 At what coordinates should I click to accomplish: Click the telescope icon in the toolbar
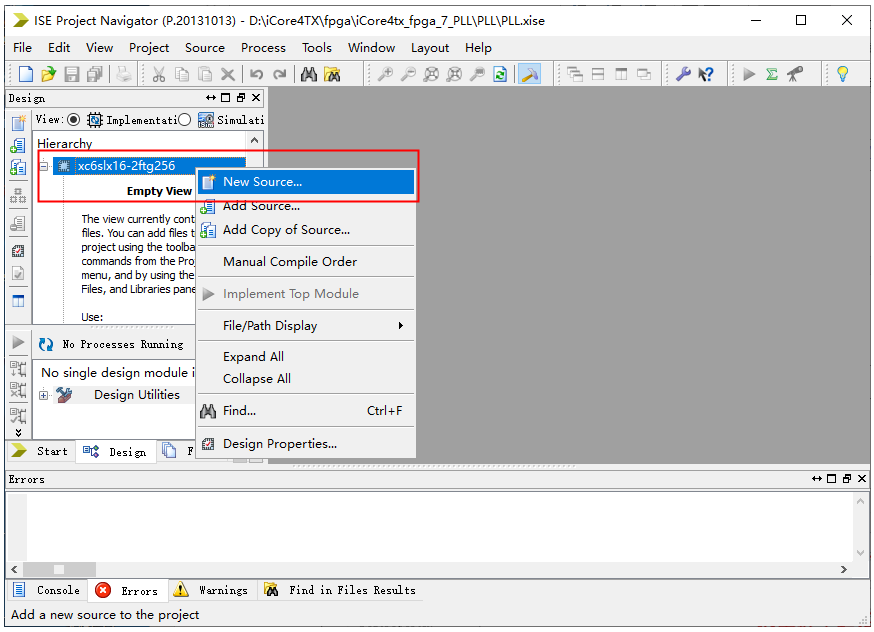(795, 74)
